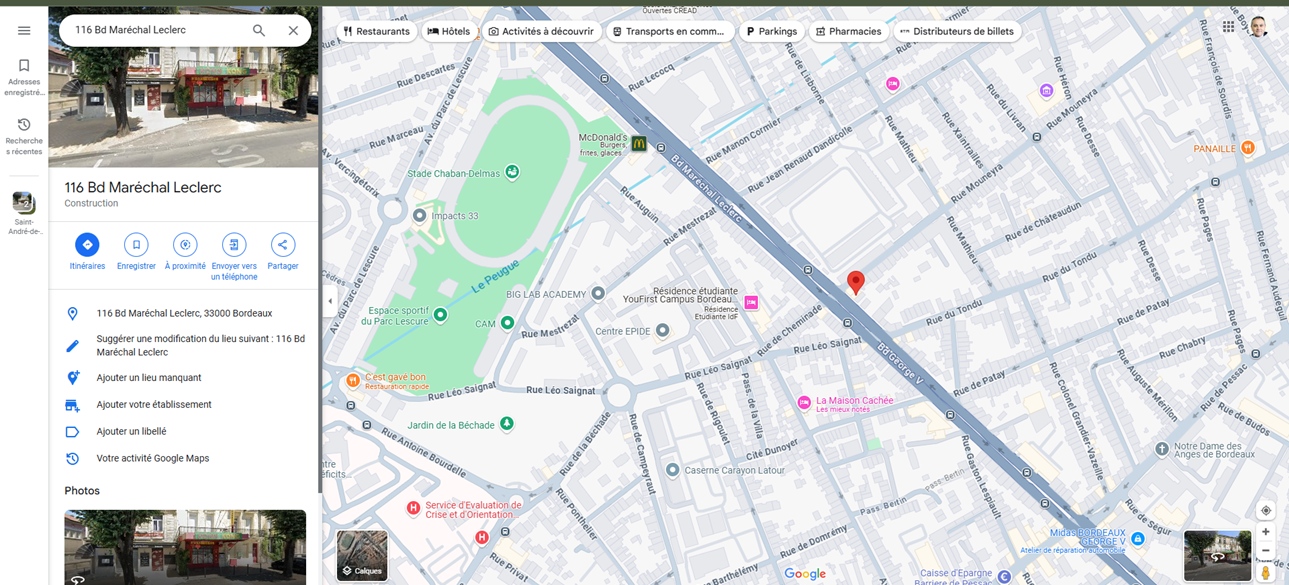Click Centre EPIDE marker

pyautogui.click(x=662, y=331)
